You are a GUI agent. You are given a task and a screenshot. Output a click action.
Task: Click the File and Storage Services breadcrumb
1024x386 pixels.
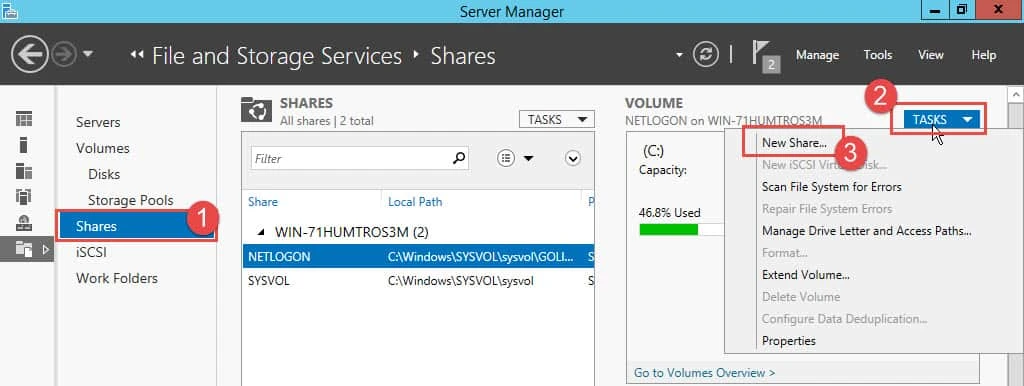coord(277,56)
